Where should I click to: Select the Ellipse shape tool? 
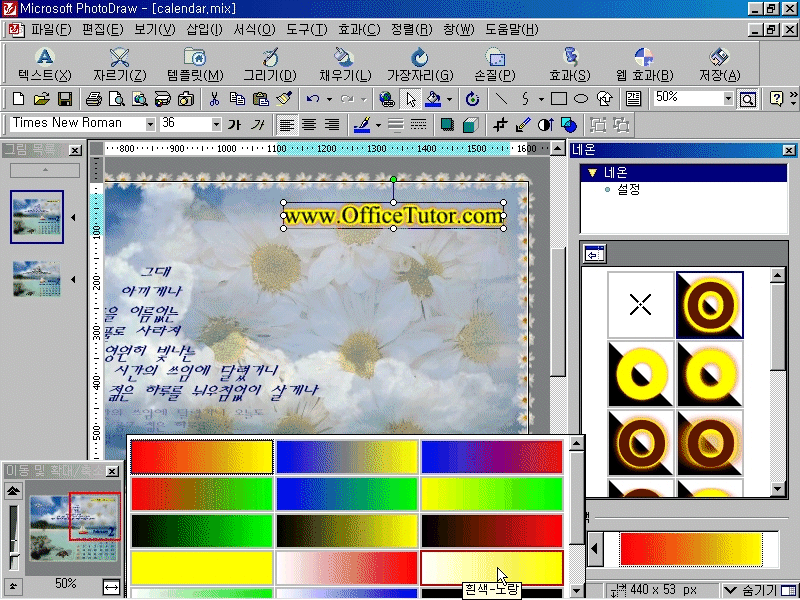581,98
